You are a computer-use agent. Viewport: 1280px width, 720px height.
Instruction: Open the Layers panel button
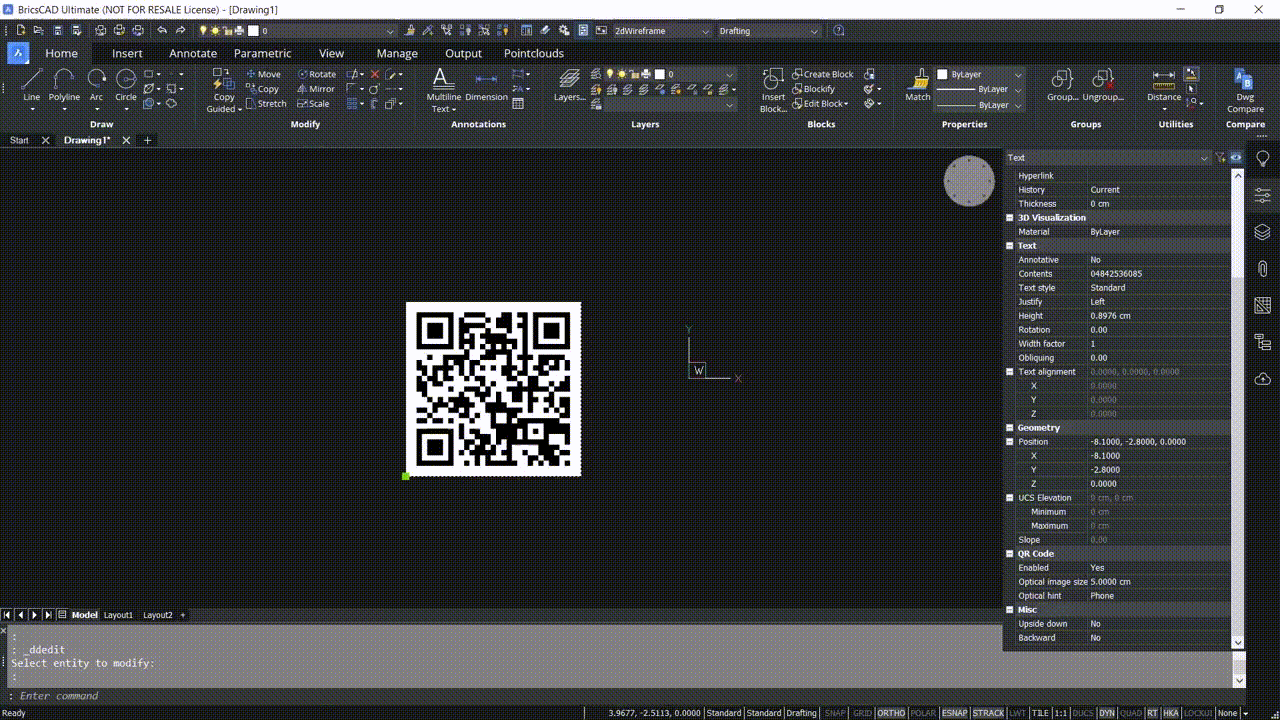tap(570, 86)
